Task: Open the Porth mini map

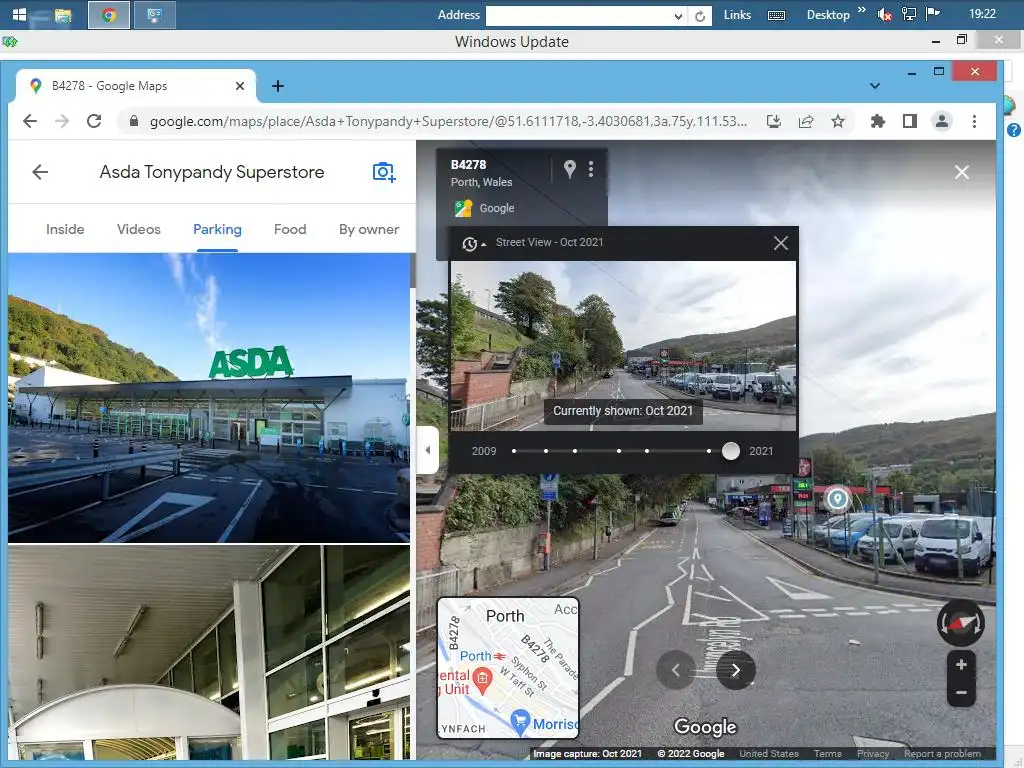Action: tap(507, 667)
